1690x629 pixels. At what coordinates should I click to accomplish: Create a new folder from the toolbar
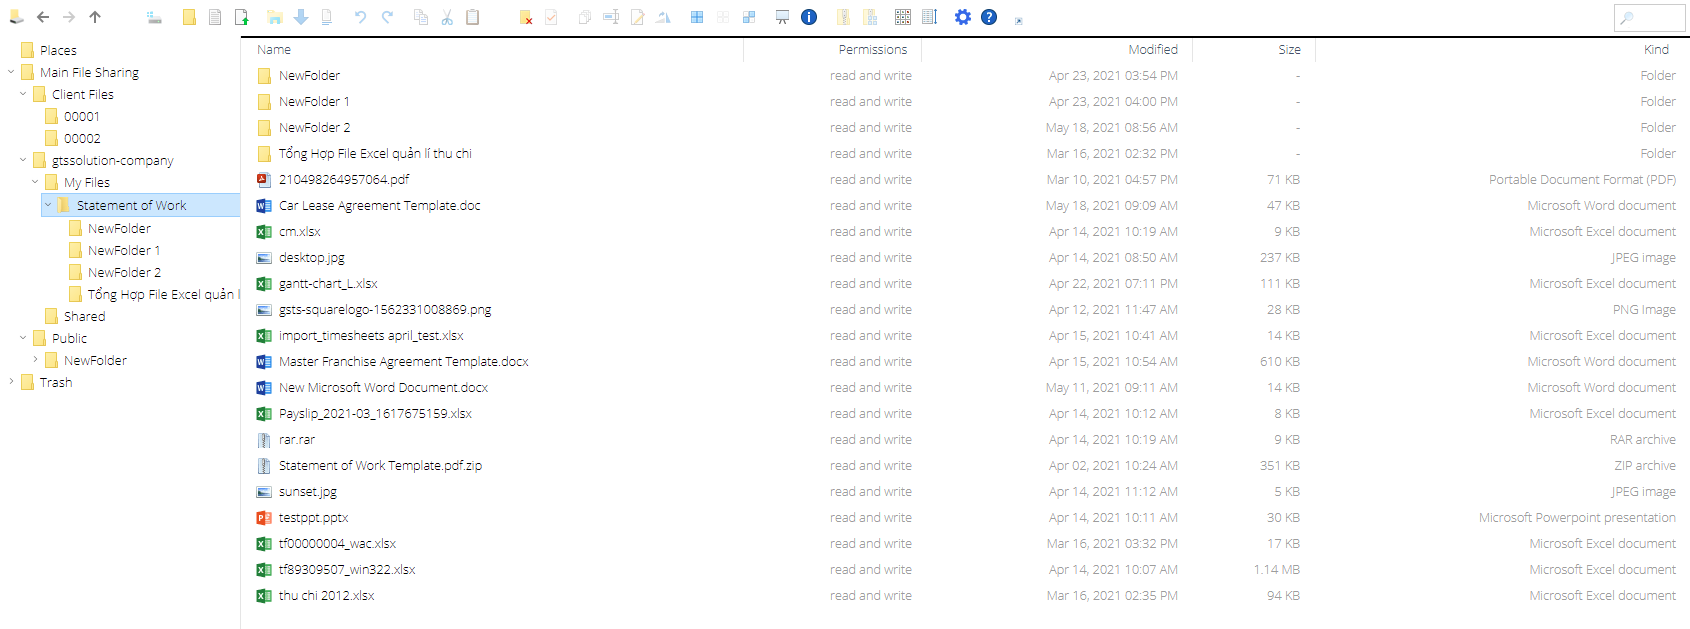pyautogui.click(x=189, y=17)
